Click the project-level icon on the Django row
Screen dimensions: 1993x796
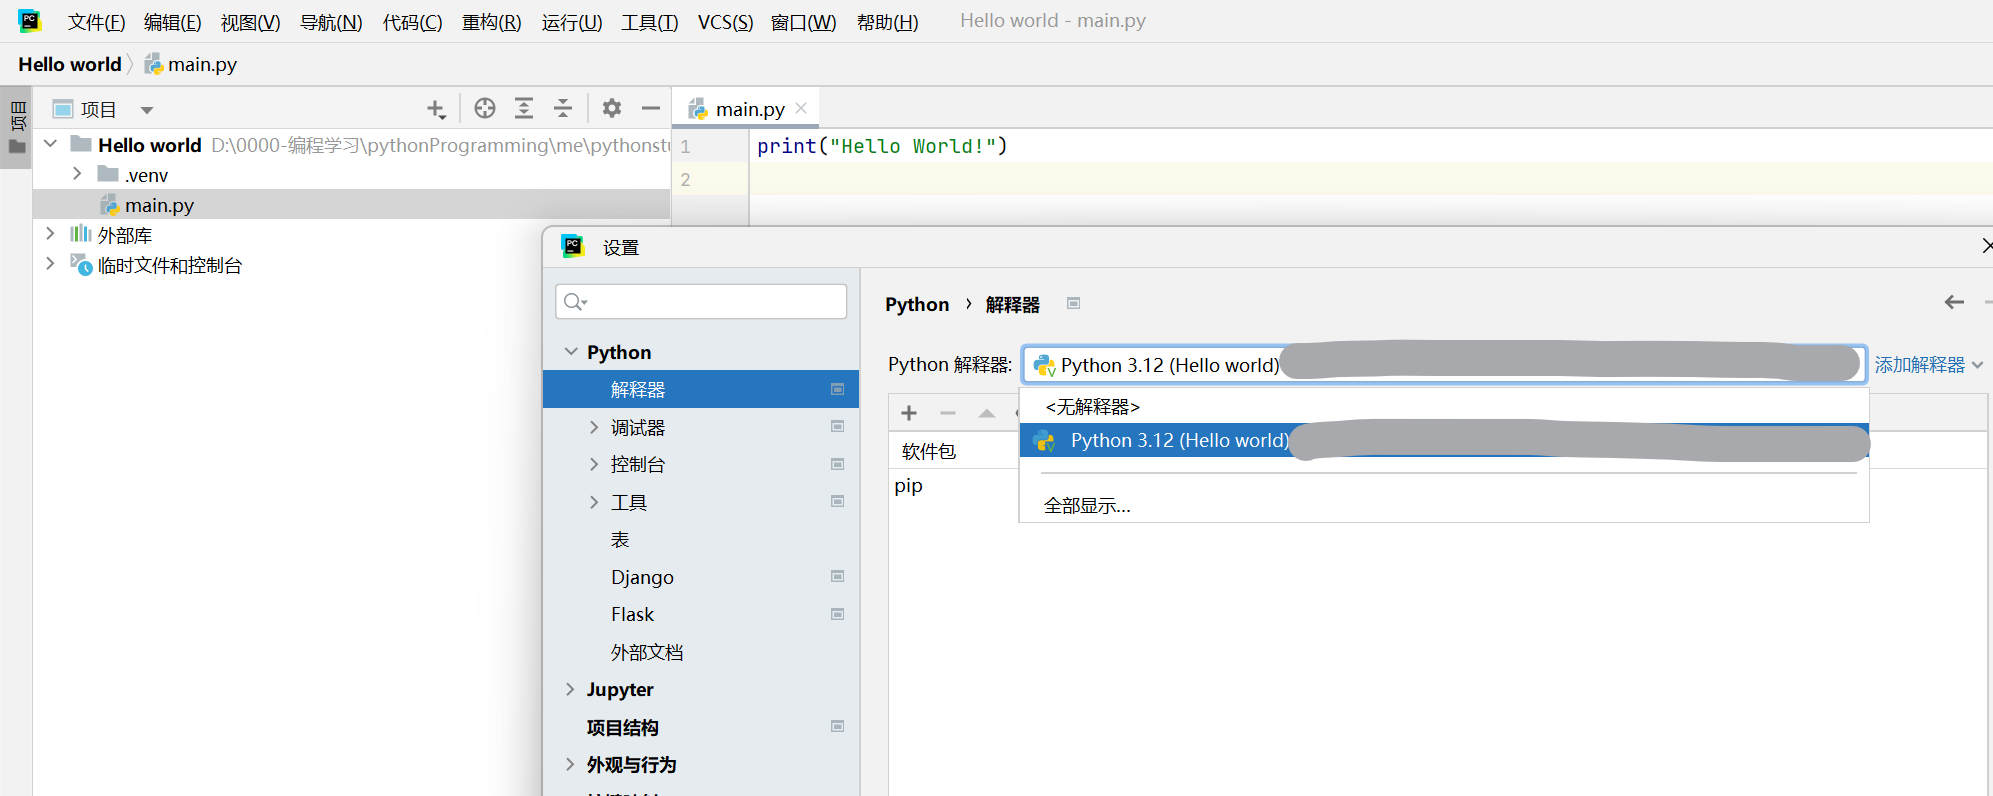838,576
